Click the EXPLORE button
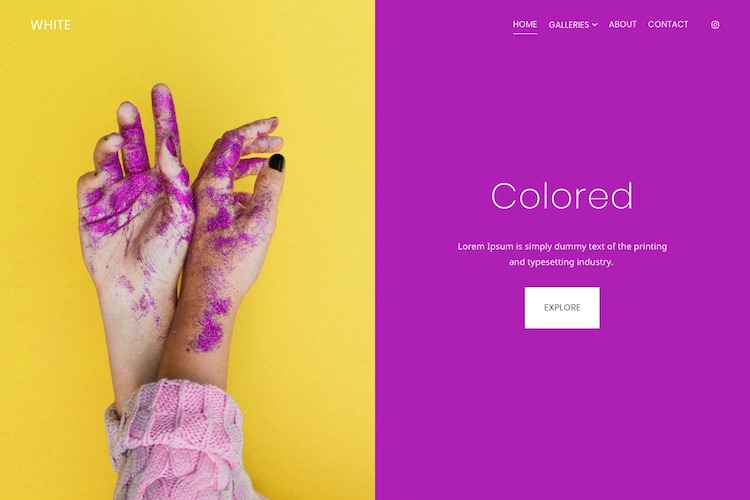 point(562,308)
